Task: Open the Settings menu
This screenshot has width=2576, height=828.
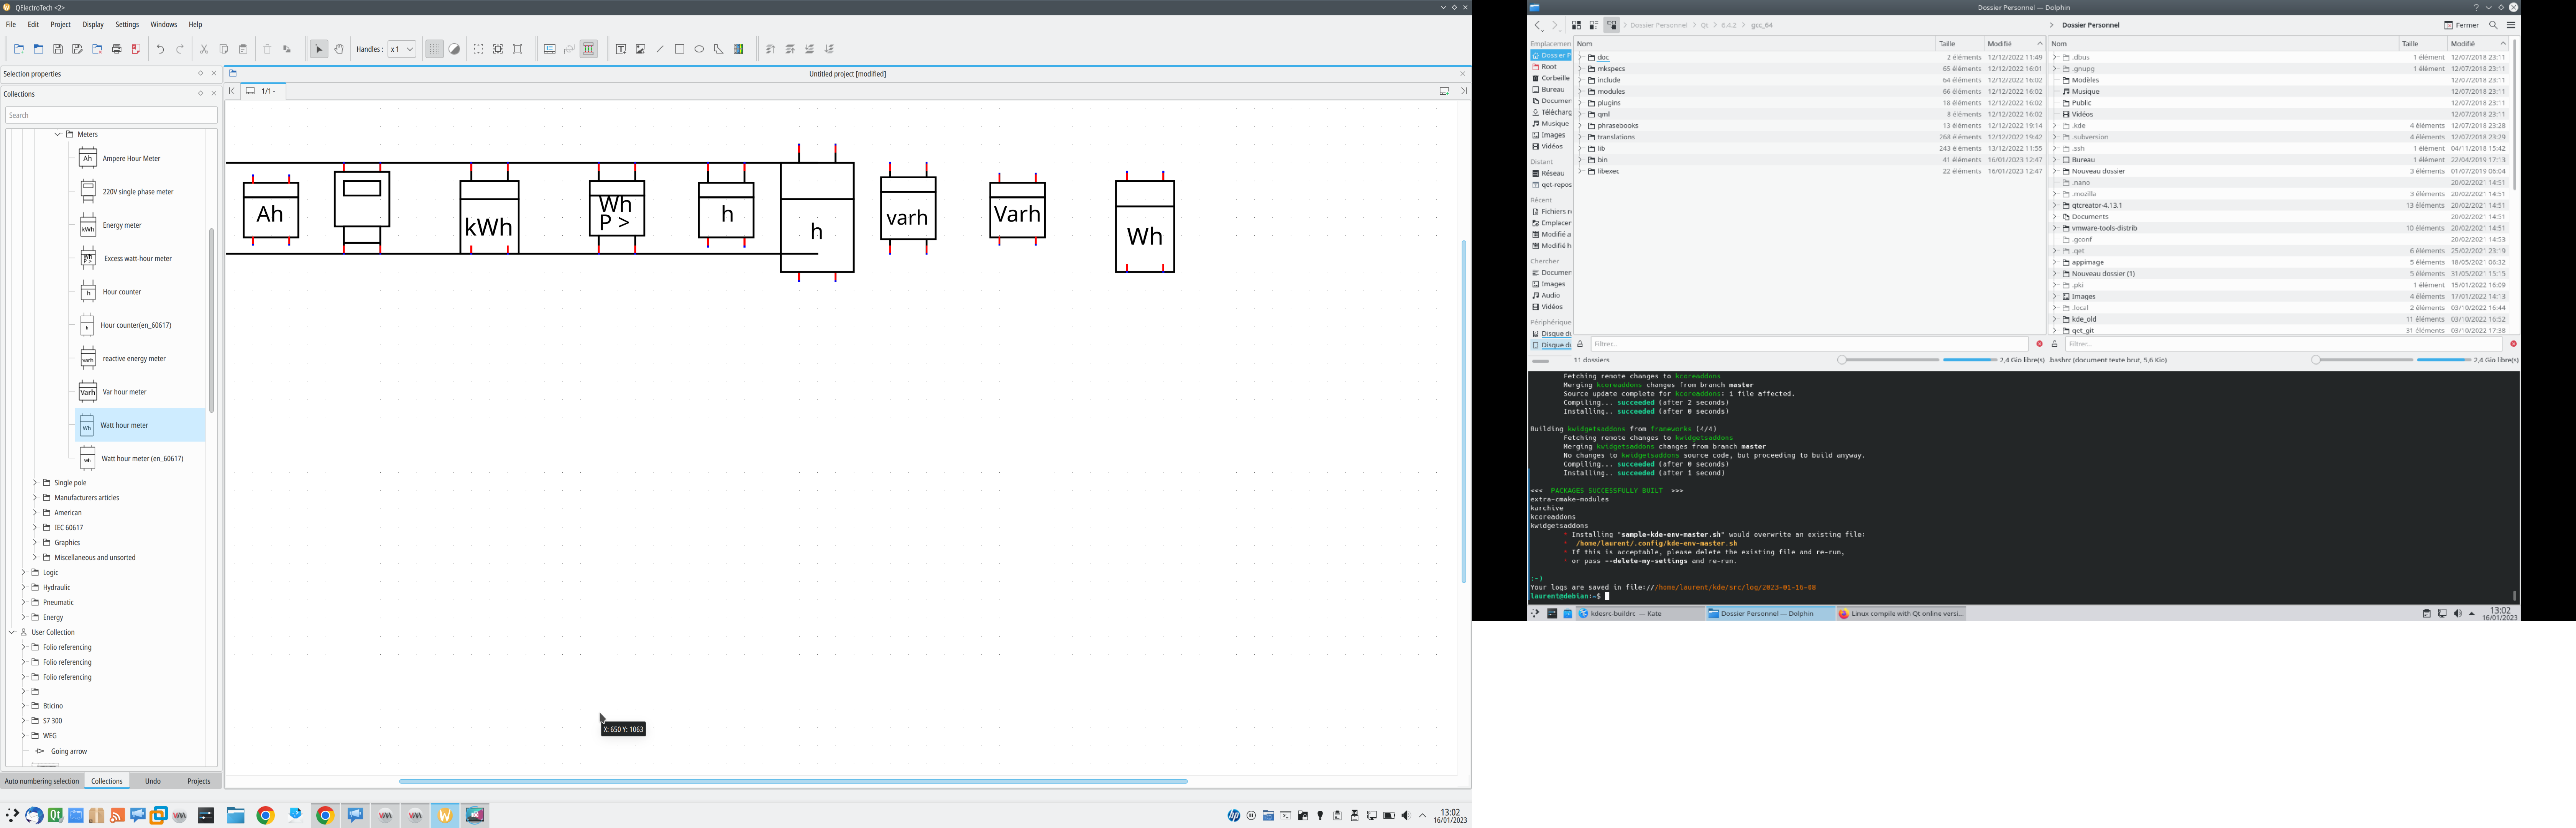Action: tap(127, 25)
